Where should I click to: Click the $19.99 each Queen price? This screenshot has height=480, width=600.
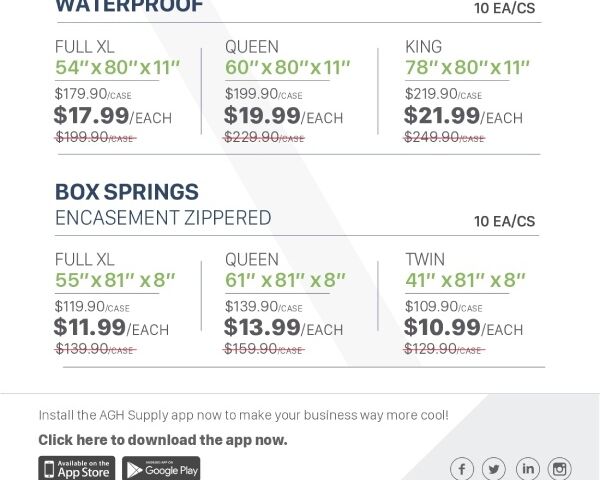pos(283,116)
